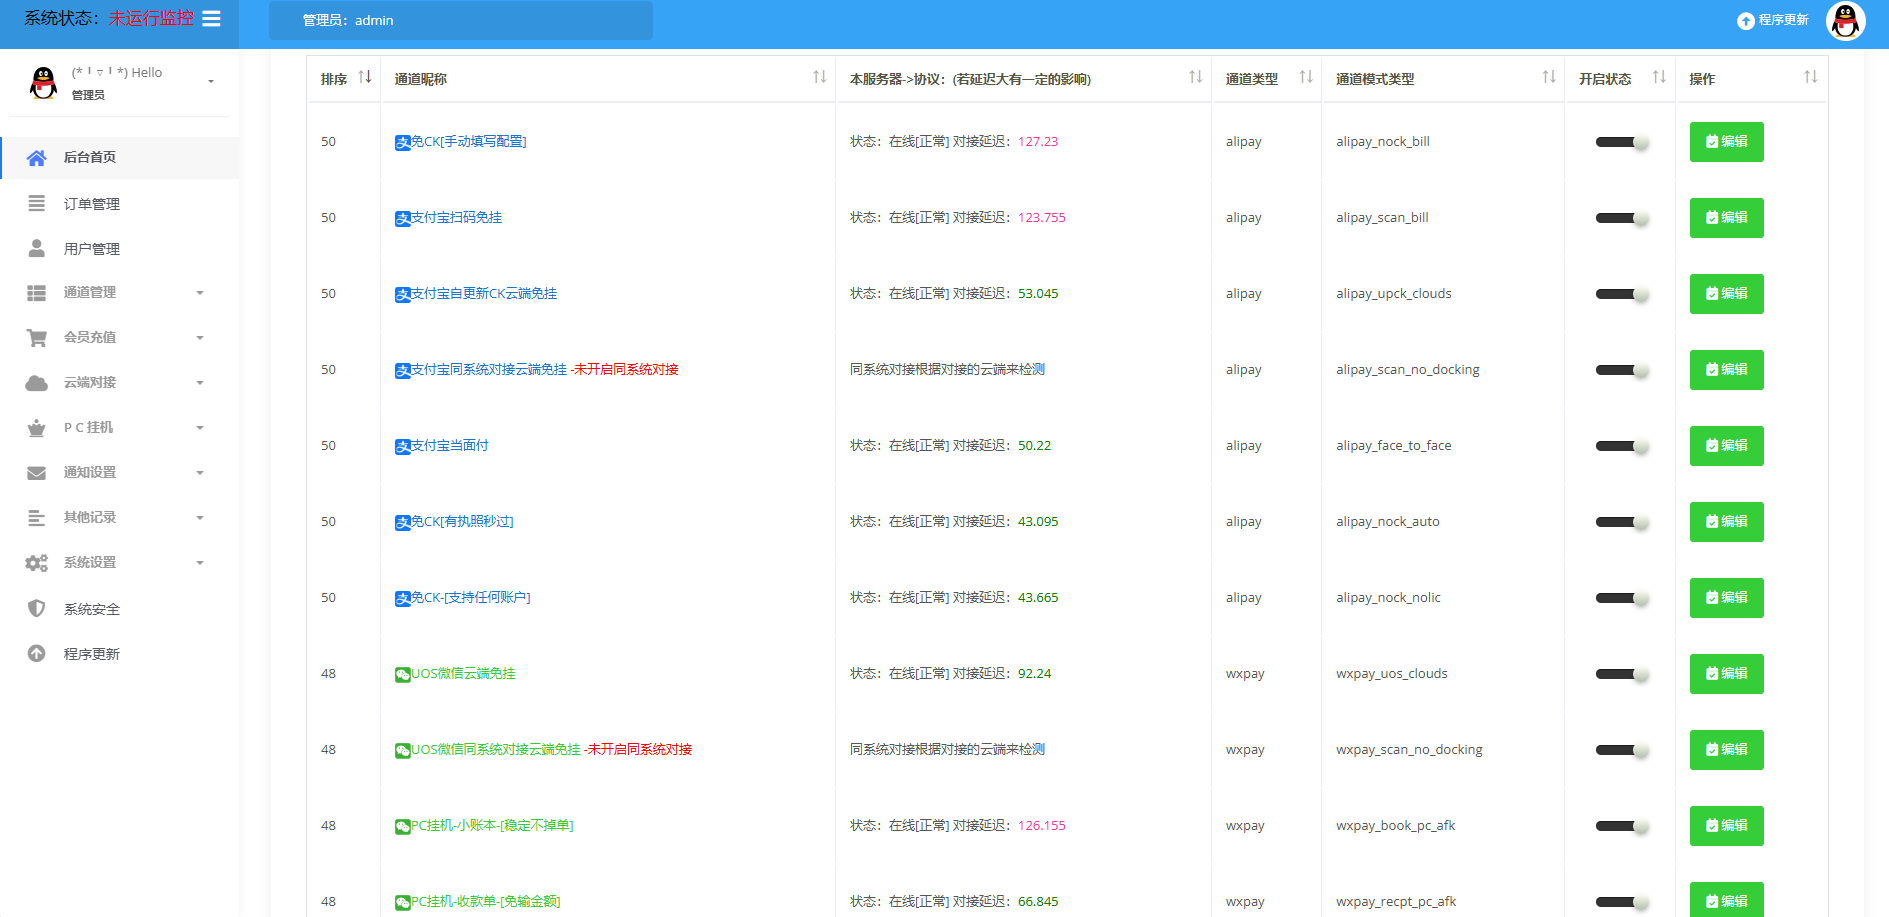
Task: Click the sidebar penguin profile avatar
Action: point(43,83)
